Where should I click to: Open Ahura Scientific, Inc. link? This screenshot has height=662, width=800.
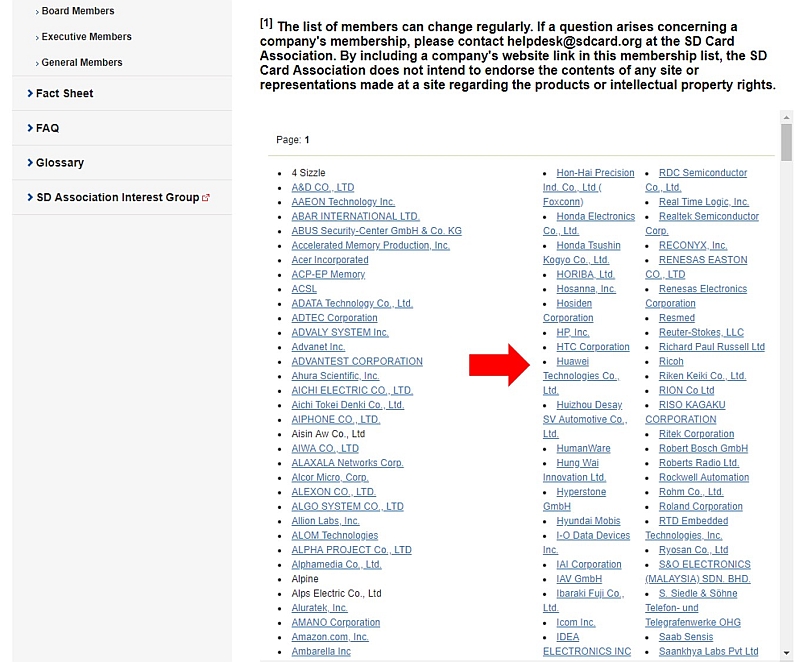[x=335, y=376]
